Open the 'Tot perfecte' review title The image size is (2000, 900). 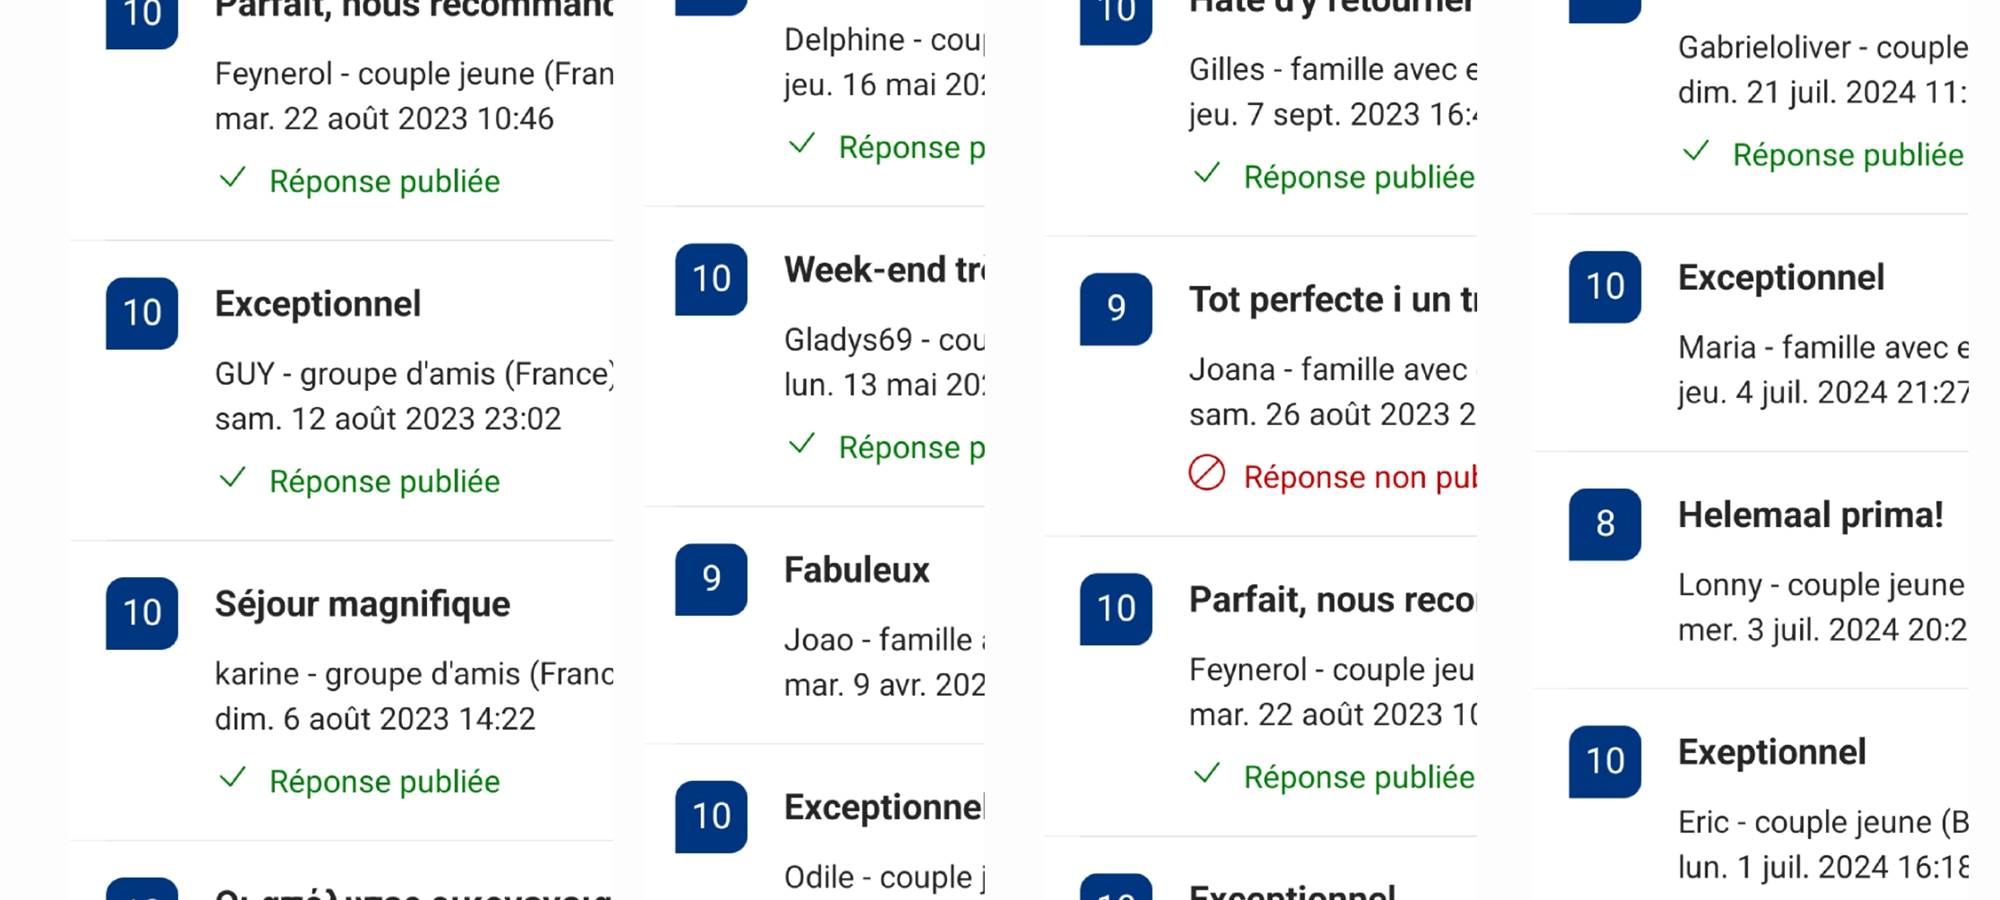coord(1331,300)
